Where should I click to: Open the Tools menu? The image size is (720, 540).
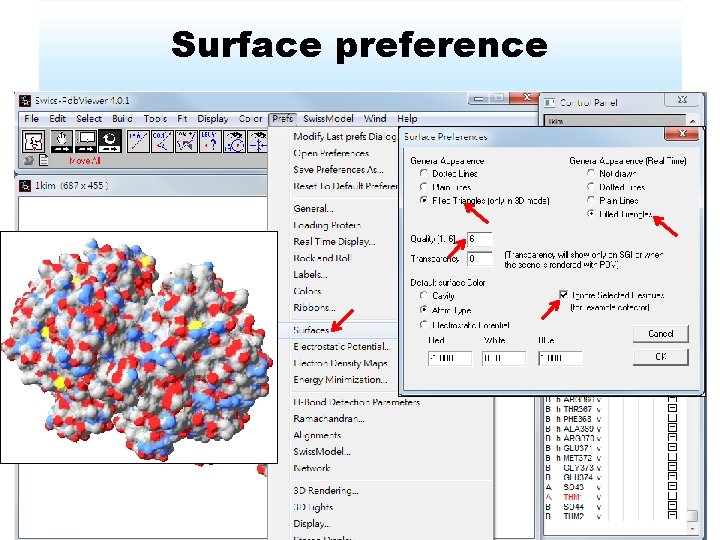click(x=155, y=118)
